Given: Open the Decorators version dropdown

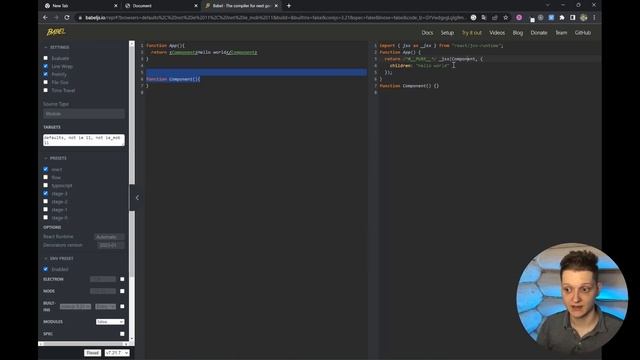Looking at the screenshot, I should [x=111, y=245].
